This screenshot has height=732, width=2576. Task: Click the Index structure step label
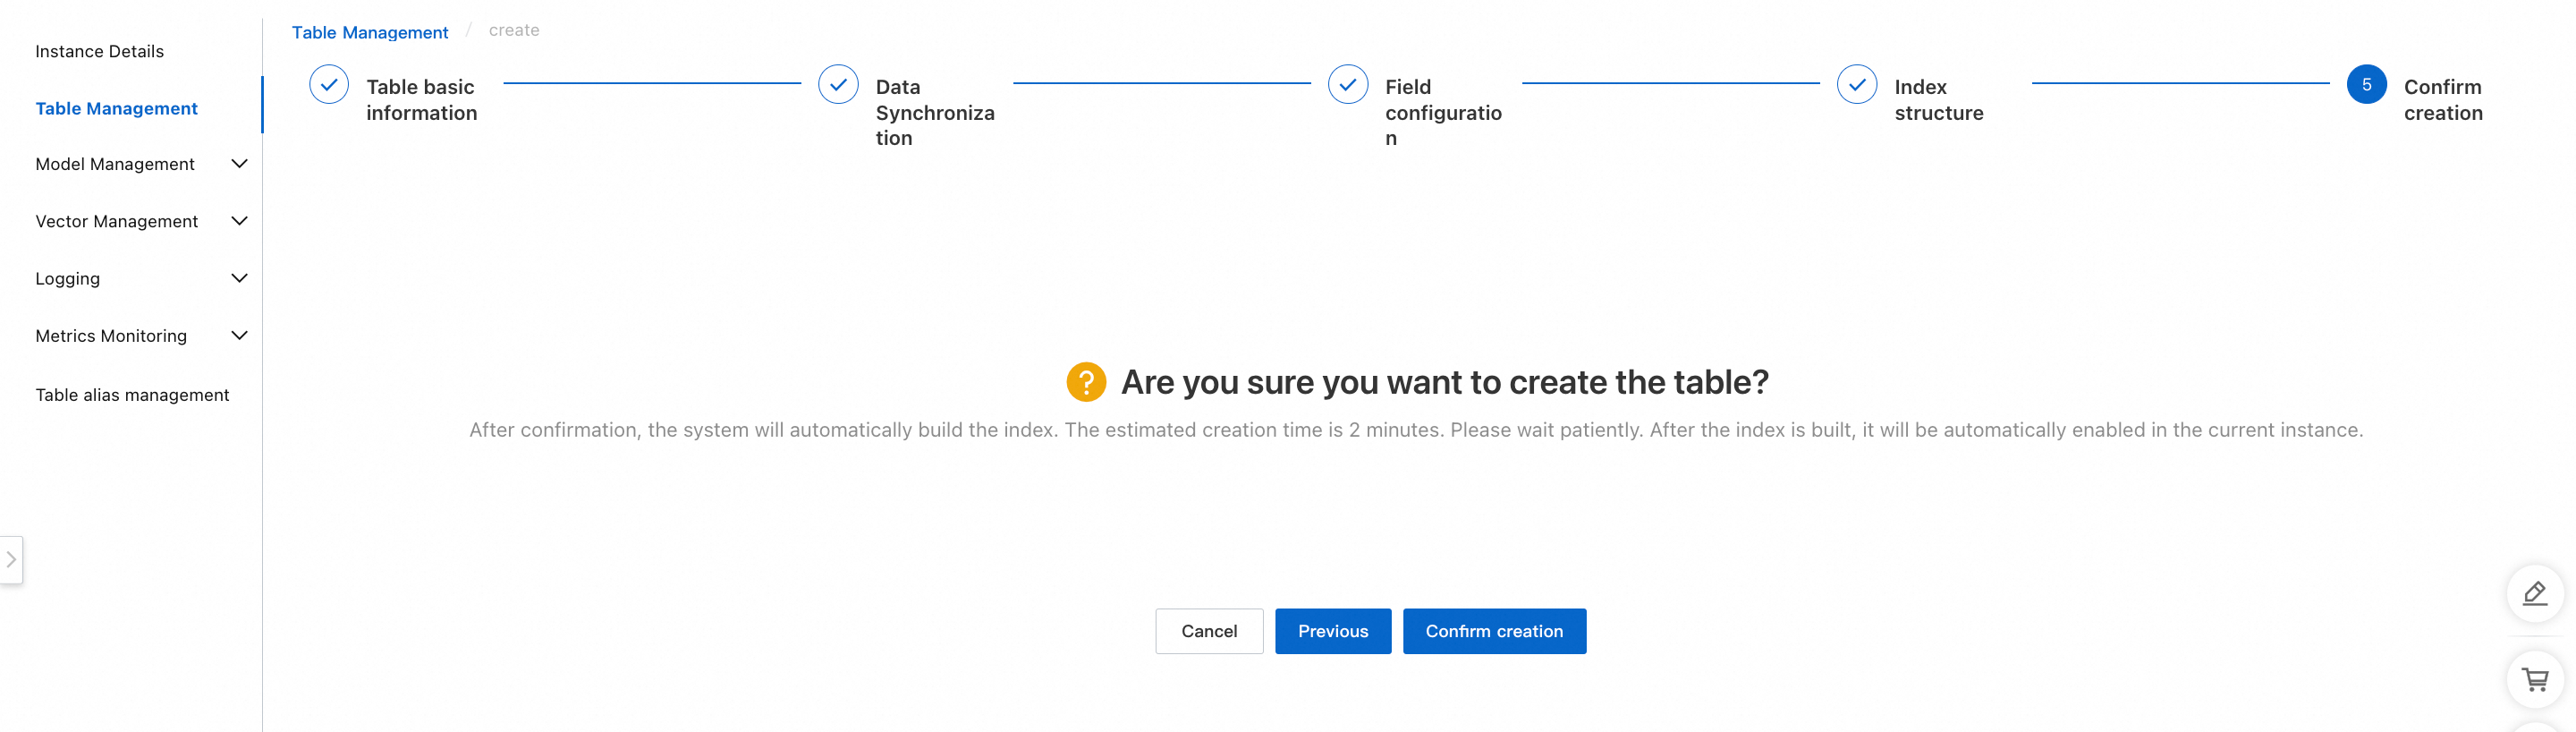pos(1939,100)
